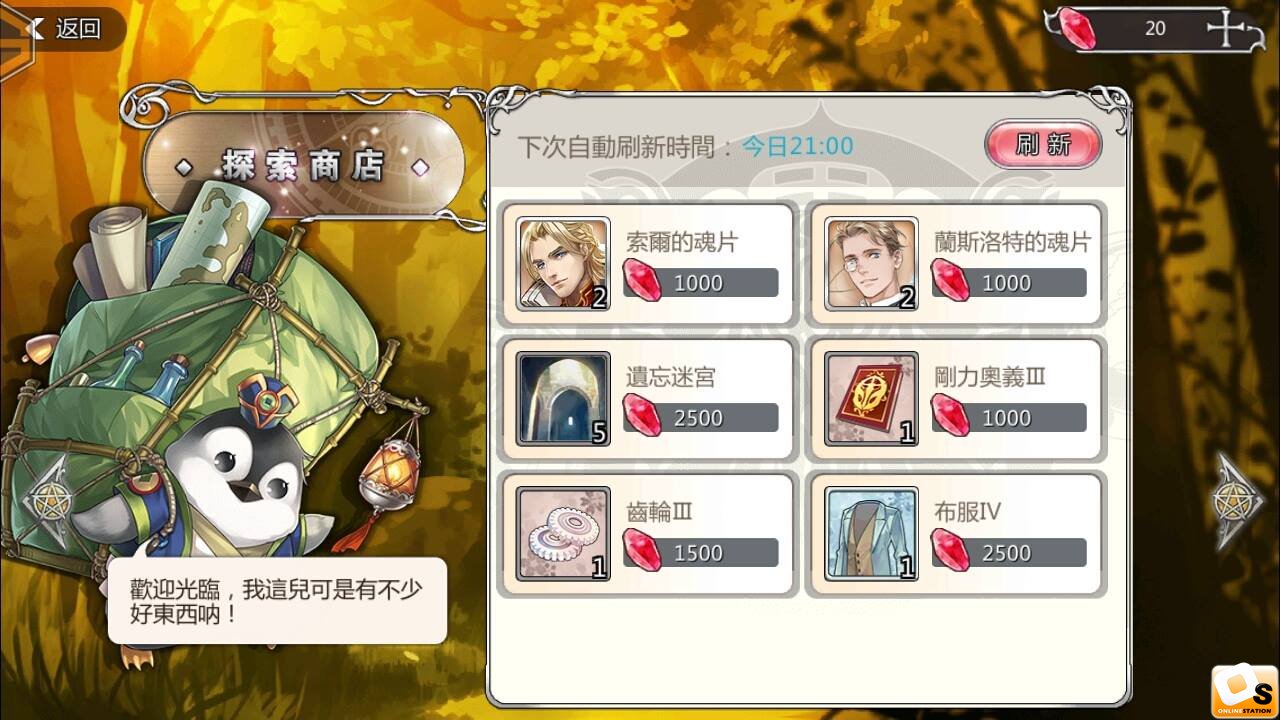The image size is (1280, 720).
Task: Select 蘭斯洛特的魂片 character portrait
Action: pyautogui.click(x=871, y=264)
